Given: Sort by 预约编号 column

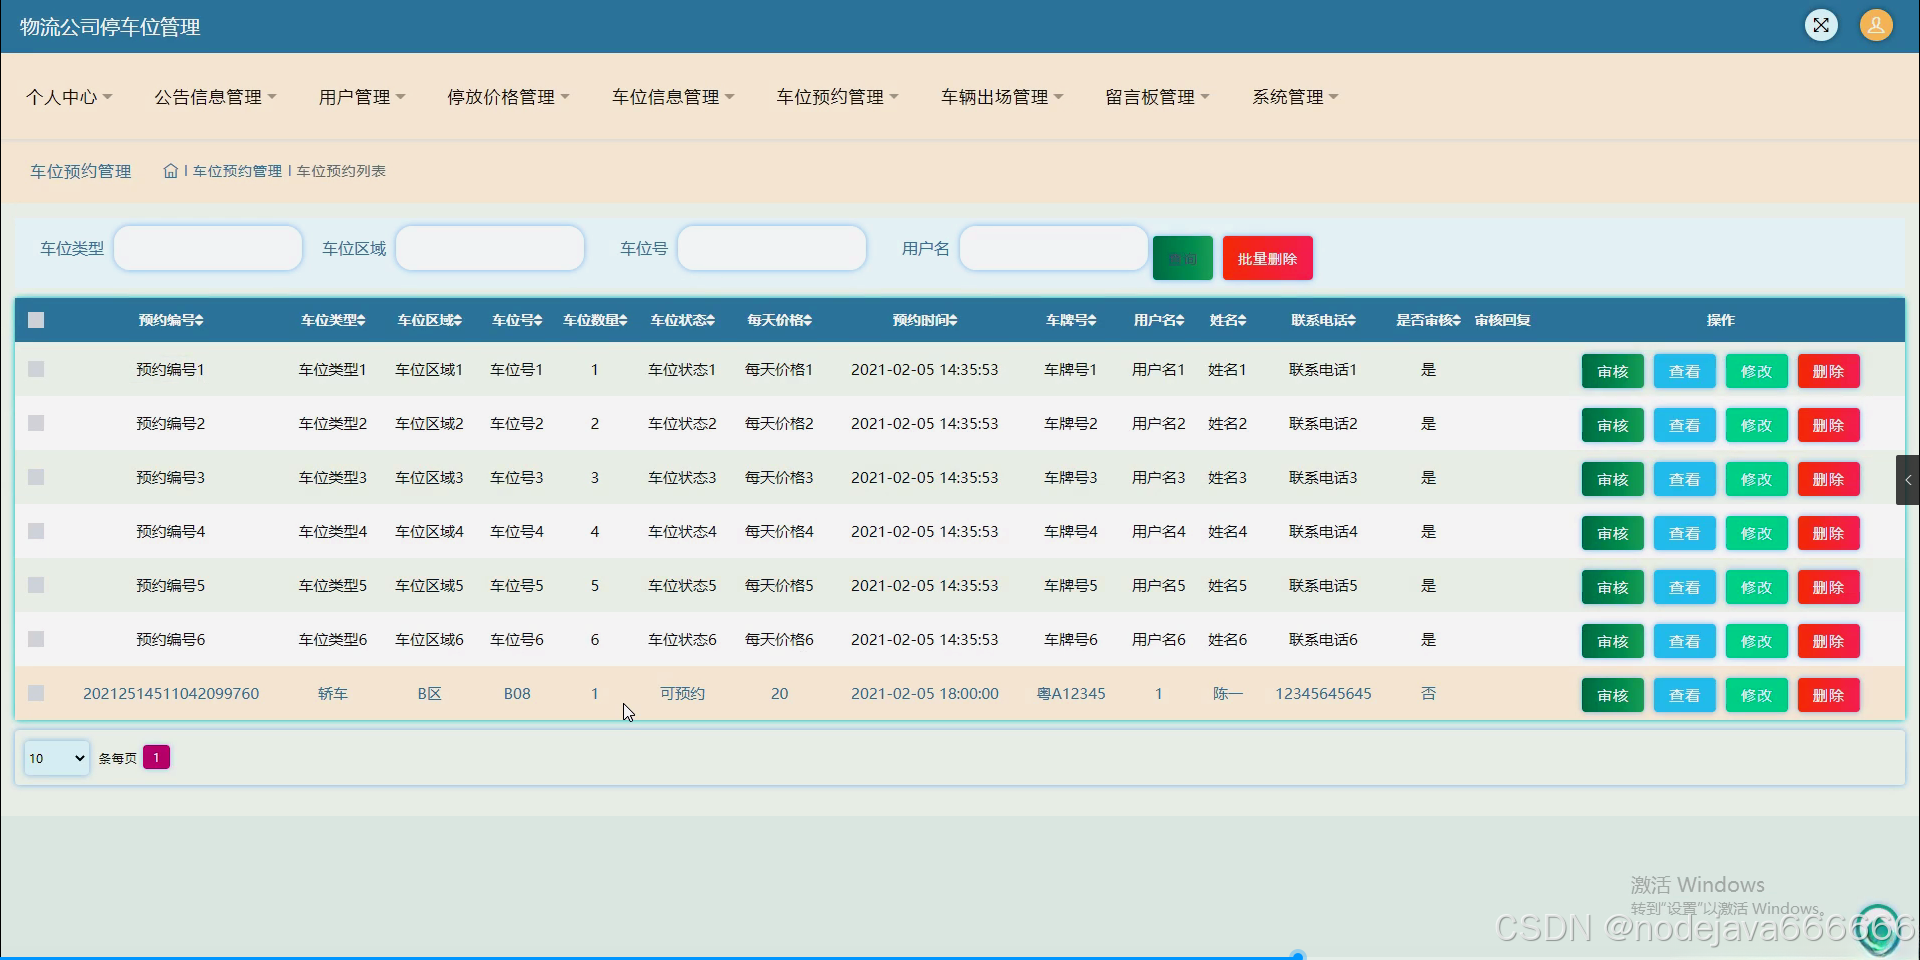Looking at the screenshot, I should [171, 320].
